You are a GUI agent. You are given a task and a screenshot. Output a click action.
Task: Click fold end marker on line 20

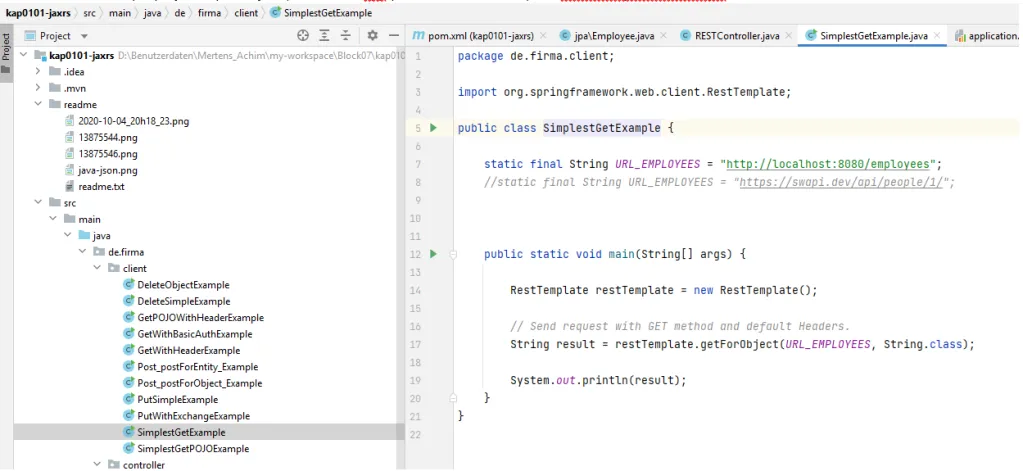[453, 397]
